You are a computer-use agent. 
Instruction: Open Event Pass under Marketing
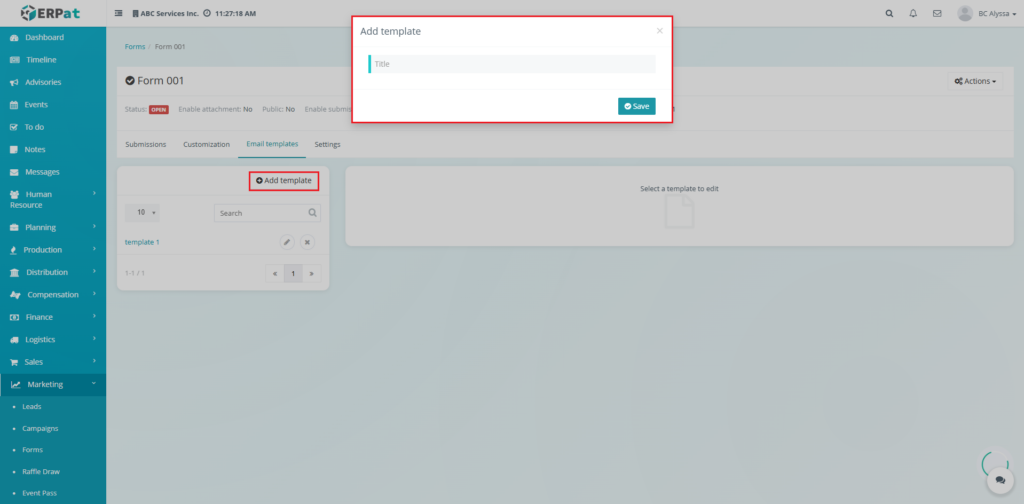click(39, 493)
